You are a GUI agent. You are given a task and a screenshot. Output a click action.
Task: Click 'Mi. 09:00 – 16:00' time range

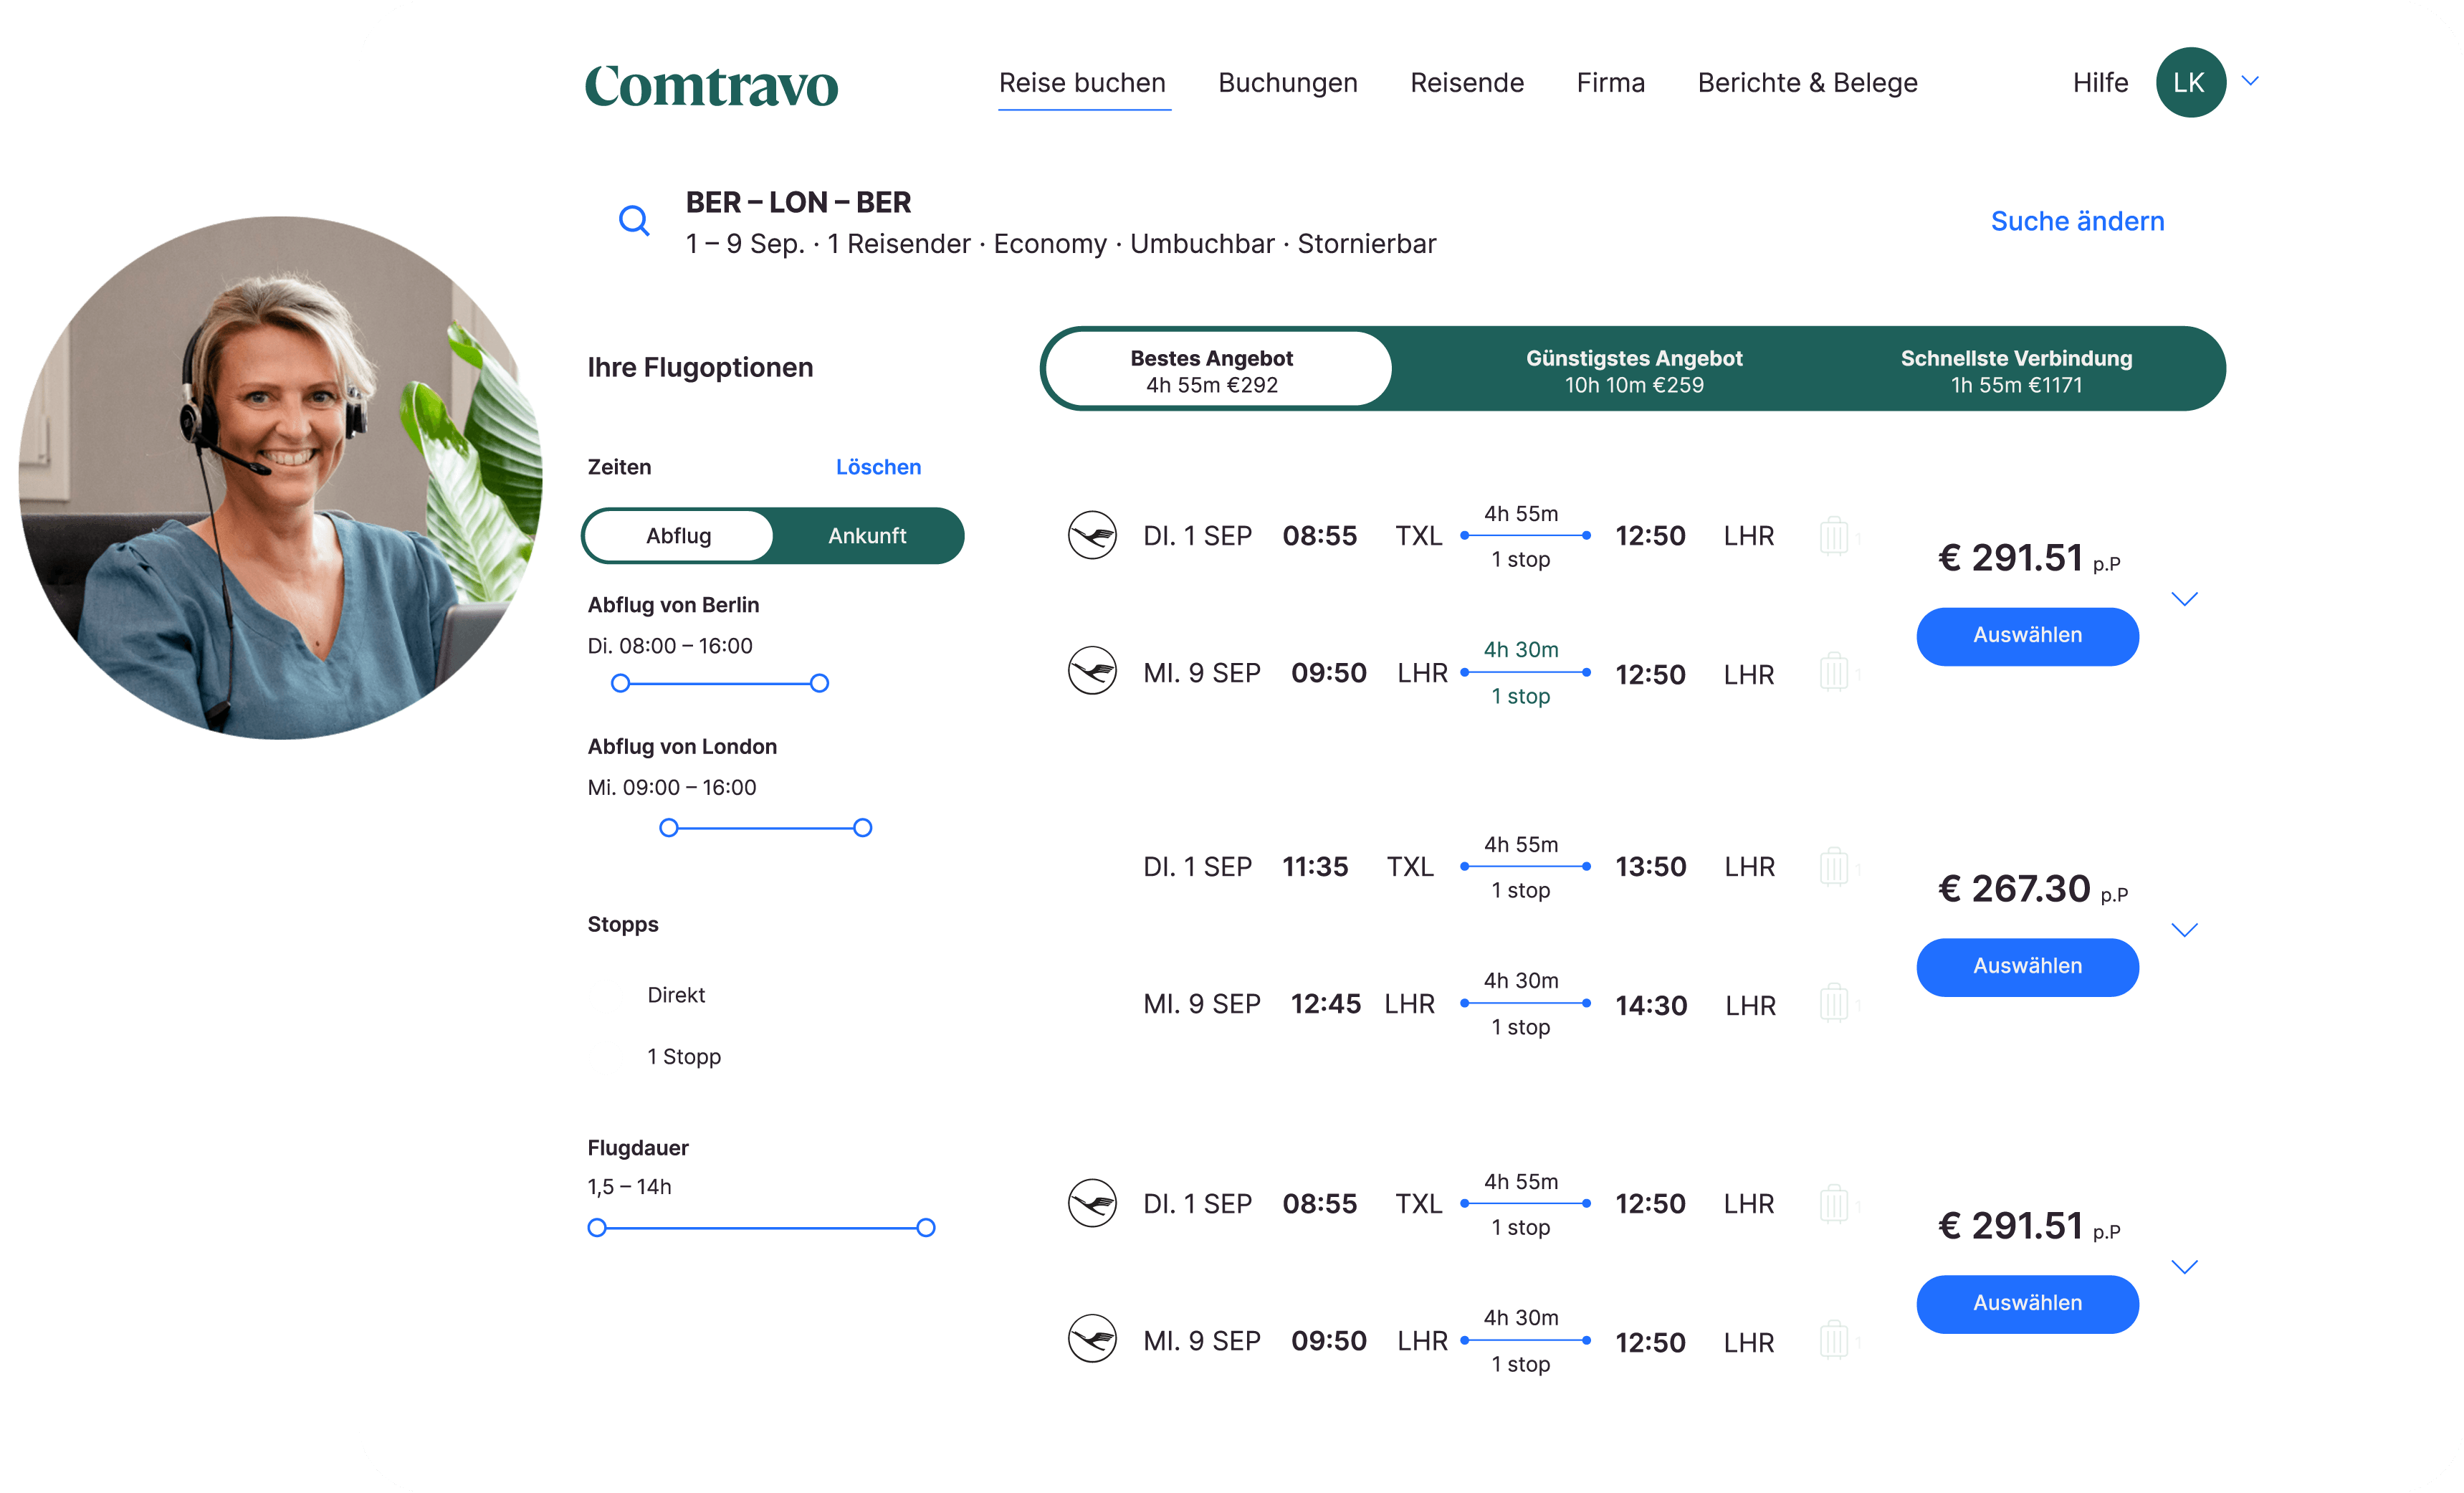(672, 788)
